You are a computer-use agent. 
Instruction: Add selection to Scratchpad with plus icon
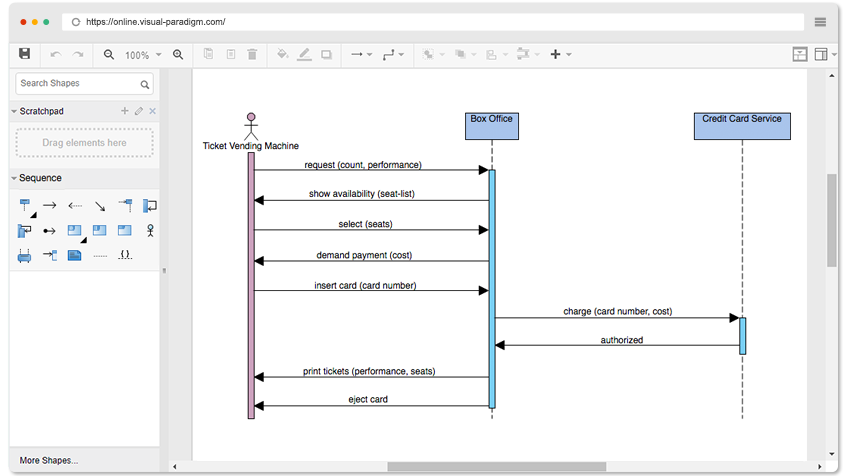click(x=124, y=111)
